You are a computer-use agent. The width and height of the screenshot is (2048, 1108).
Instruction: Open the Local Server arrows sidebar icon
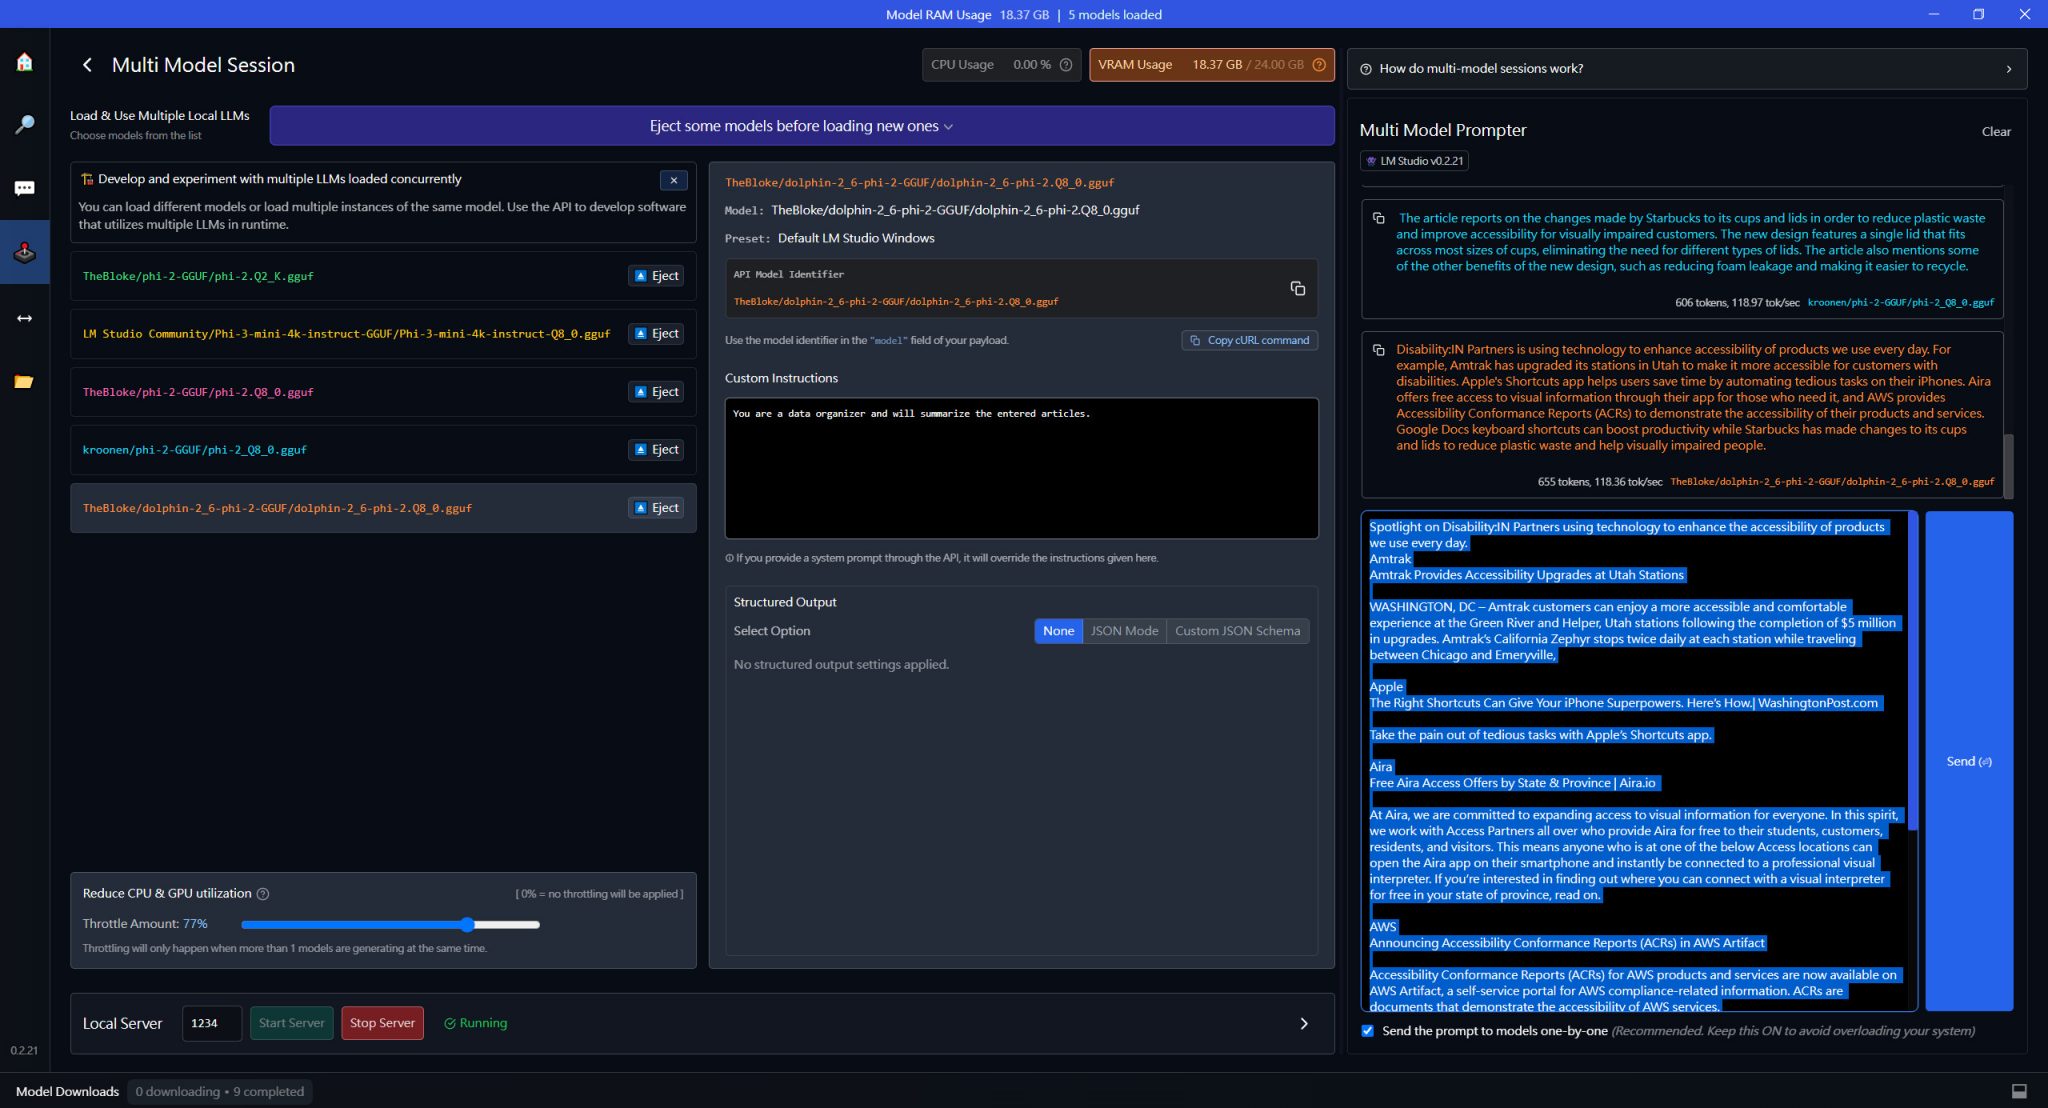point(24,318)
